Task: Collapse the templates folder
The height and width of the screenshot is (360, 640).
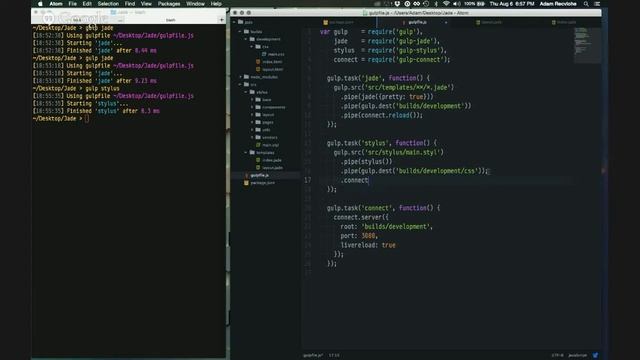Action: click(246, 153)
